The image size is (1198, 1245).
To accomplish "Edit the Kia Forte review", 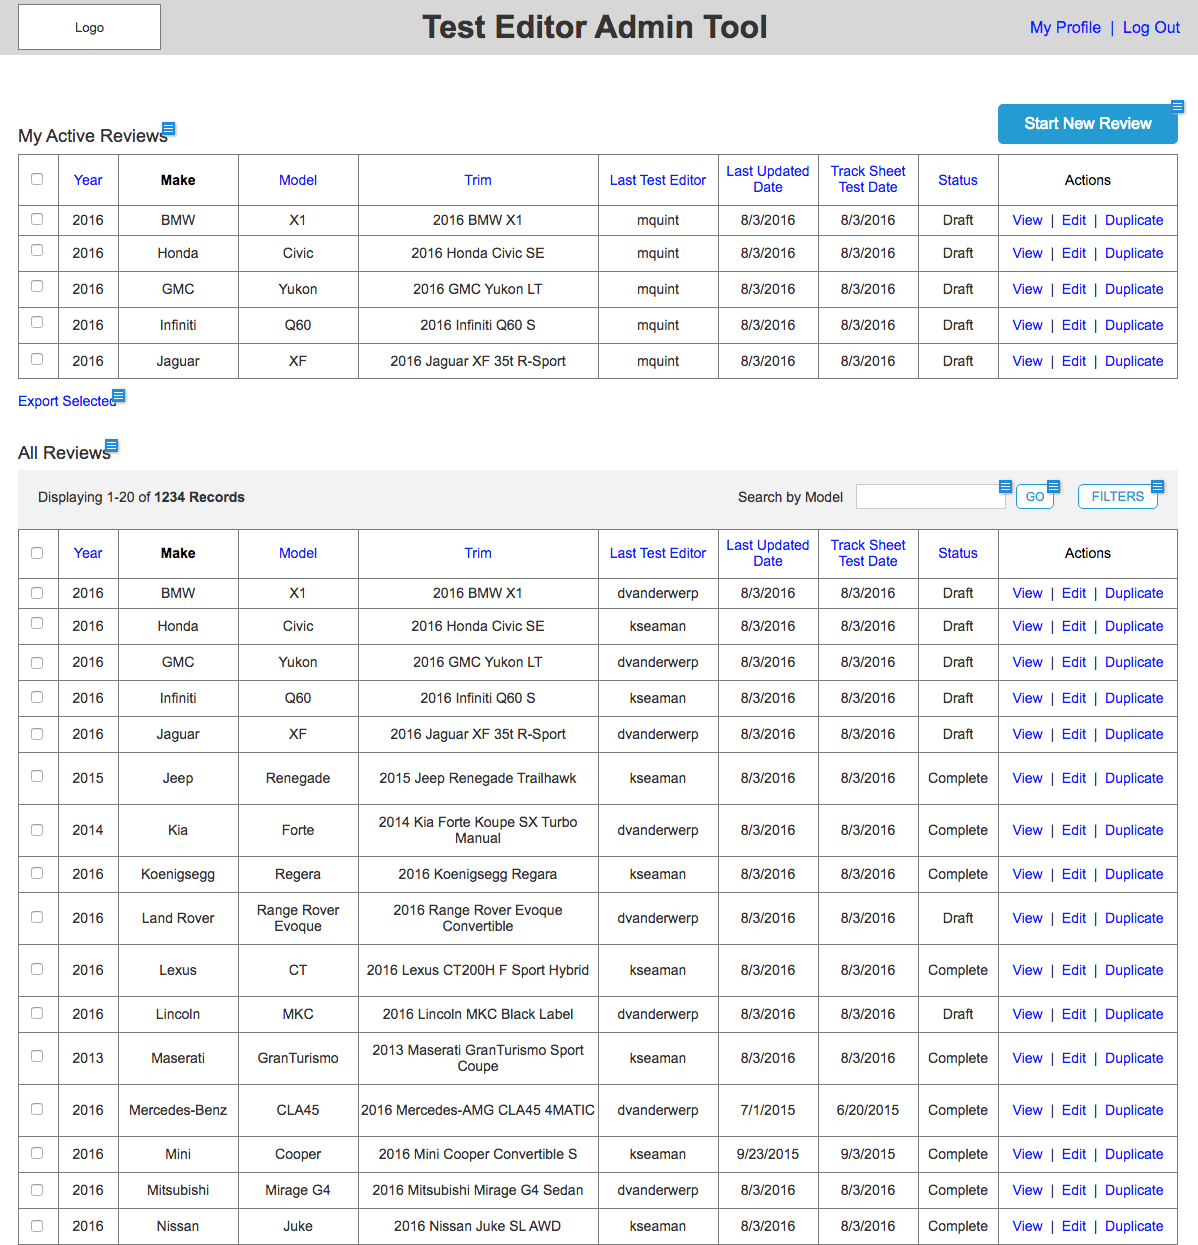I will (1074, 830).
